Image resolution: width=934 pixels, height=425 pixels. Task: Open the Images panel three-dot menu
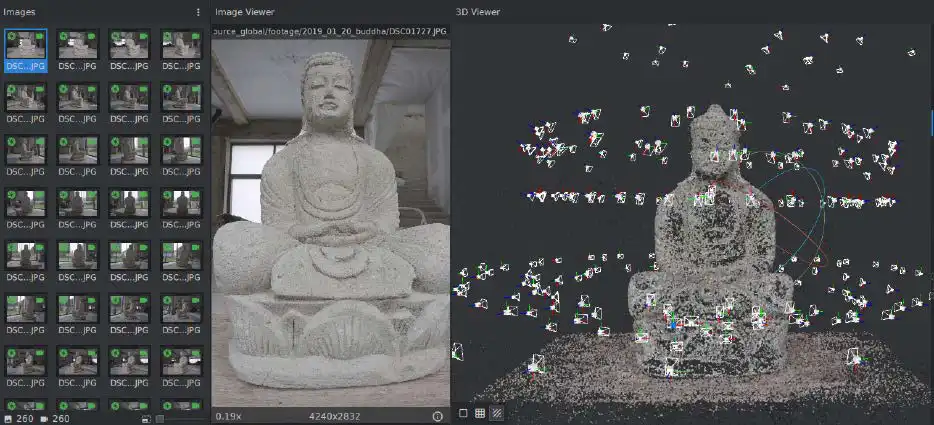coord(198,12)
